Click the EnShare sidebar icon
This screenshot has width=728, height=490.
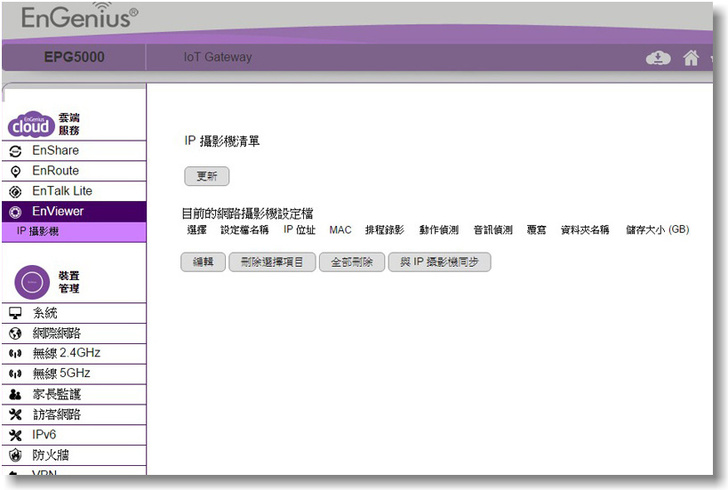click(x=15, y=151)
